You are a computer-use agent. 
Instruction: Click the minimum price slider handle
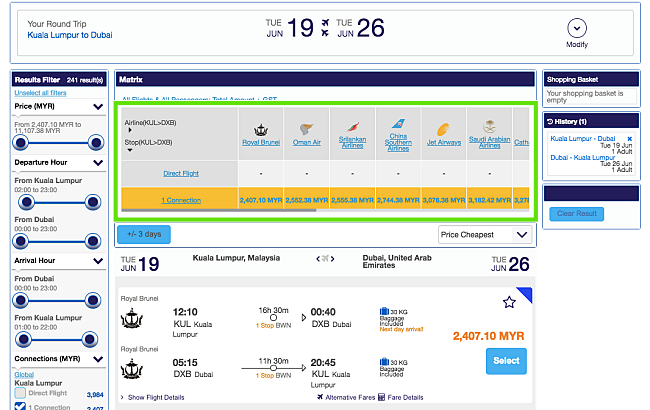pyautogui.click(x=20, y=143)
